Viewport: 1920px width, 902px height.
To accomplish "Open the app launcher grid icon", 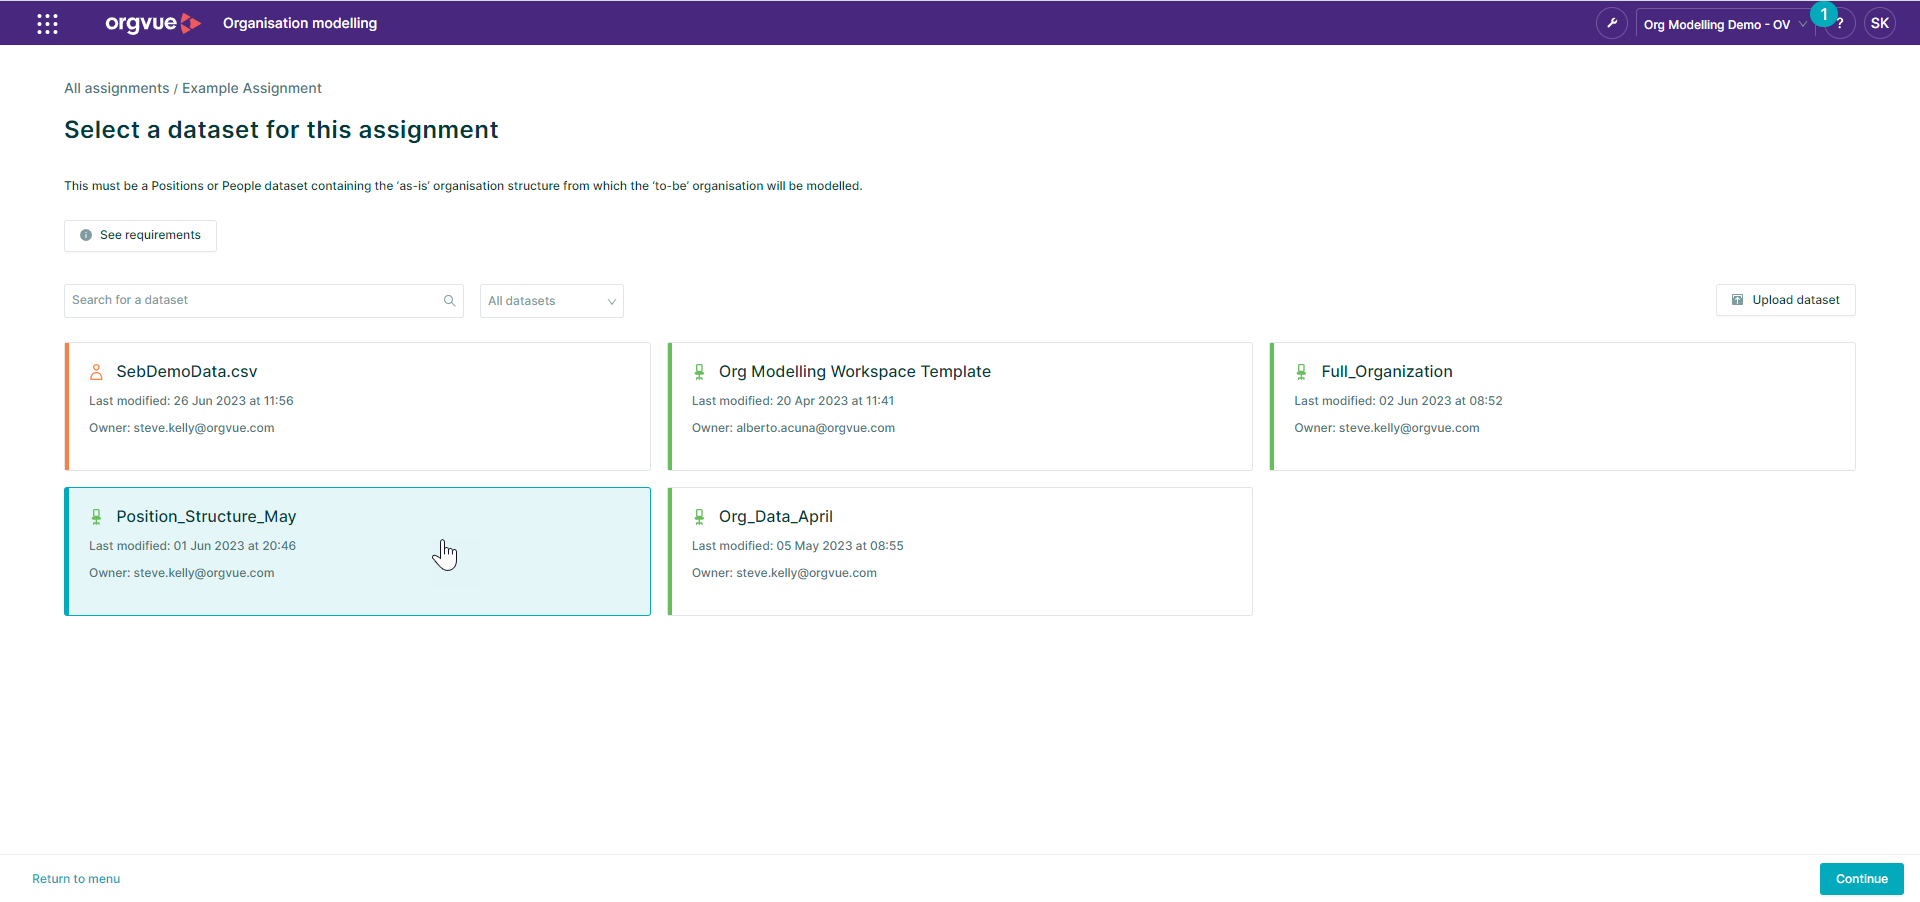I will pos(47,23).
